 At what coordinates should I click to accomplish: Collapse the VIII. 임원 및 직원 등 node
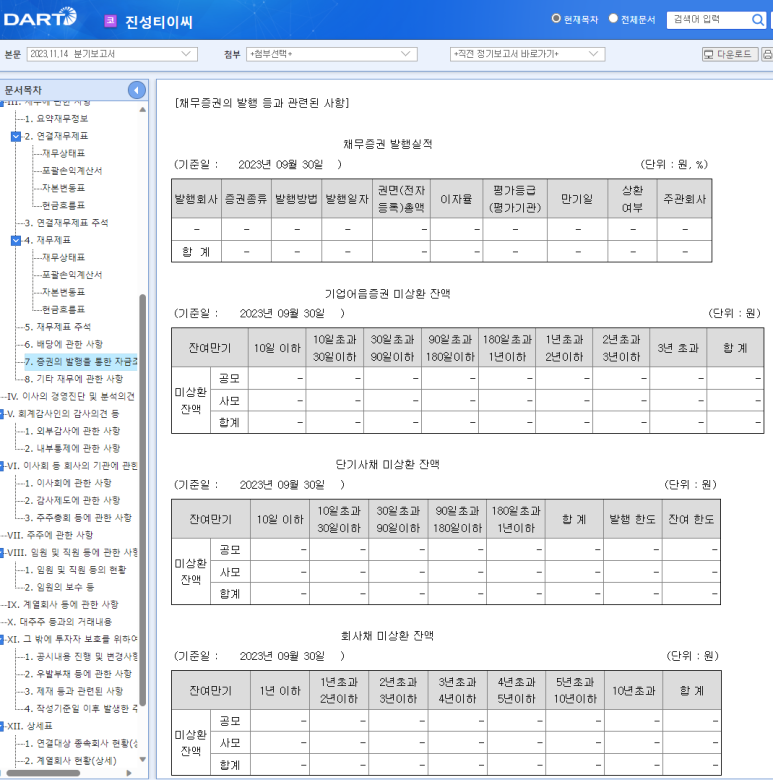(2, 553)
